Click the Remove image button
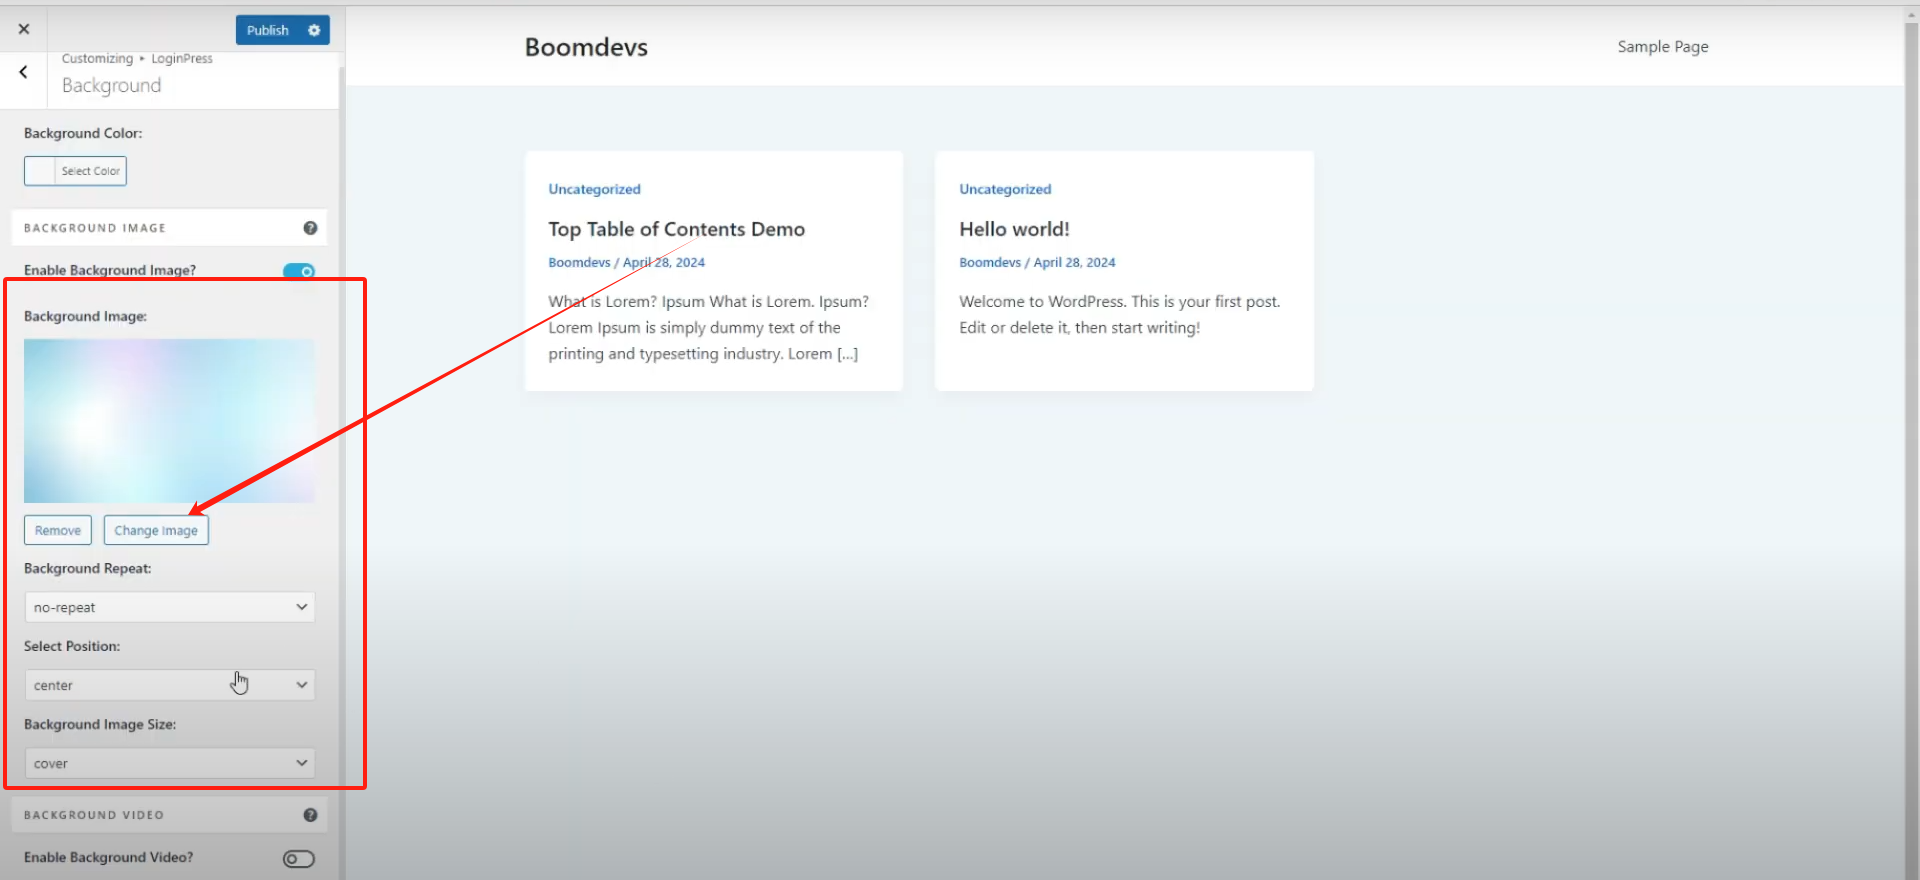 pos(58,530)
